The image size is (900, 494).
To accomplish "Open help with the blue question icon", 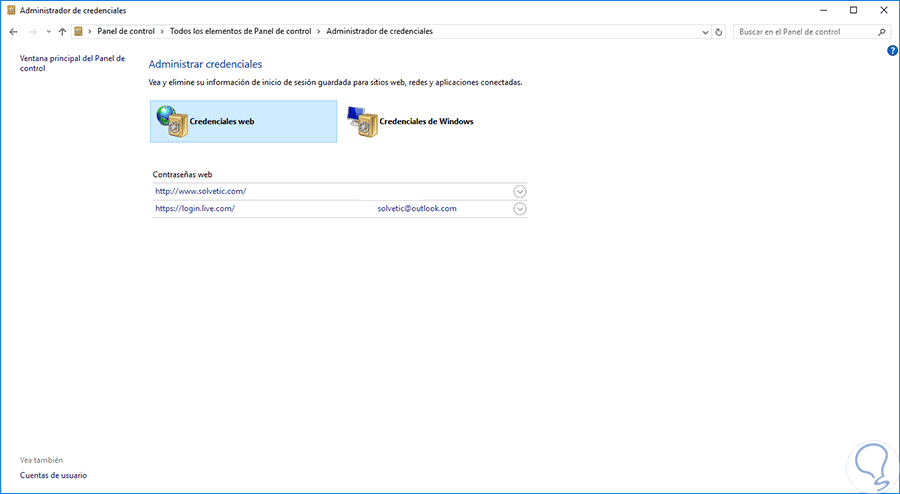I will 893,50.
